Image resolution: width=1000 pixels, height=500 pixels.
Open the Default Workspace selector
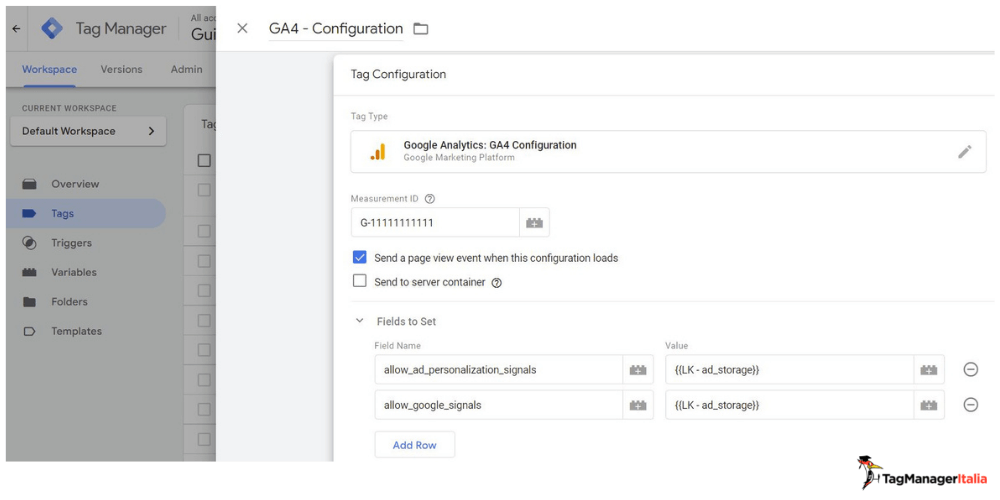tap(89, 131)
